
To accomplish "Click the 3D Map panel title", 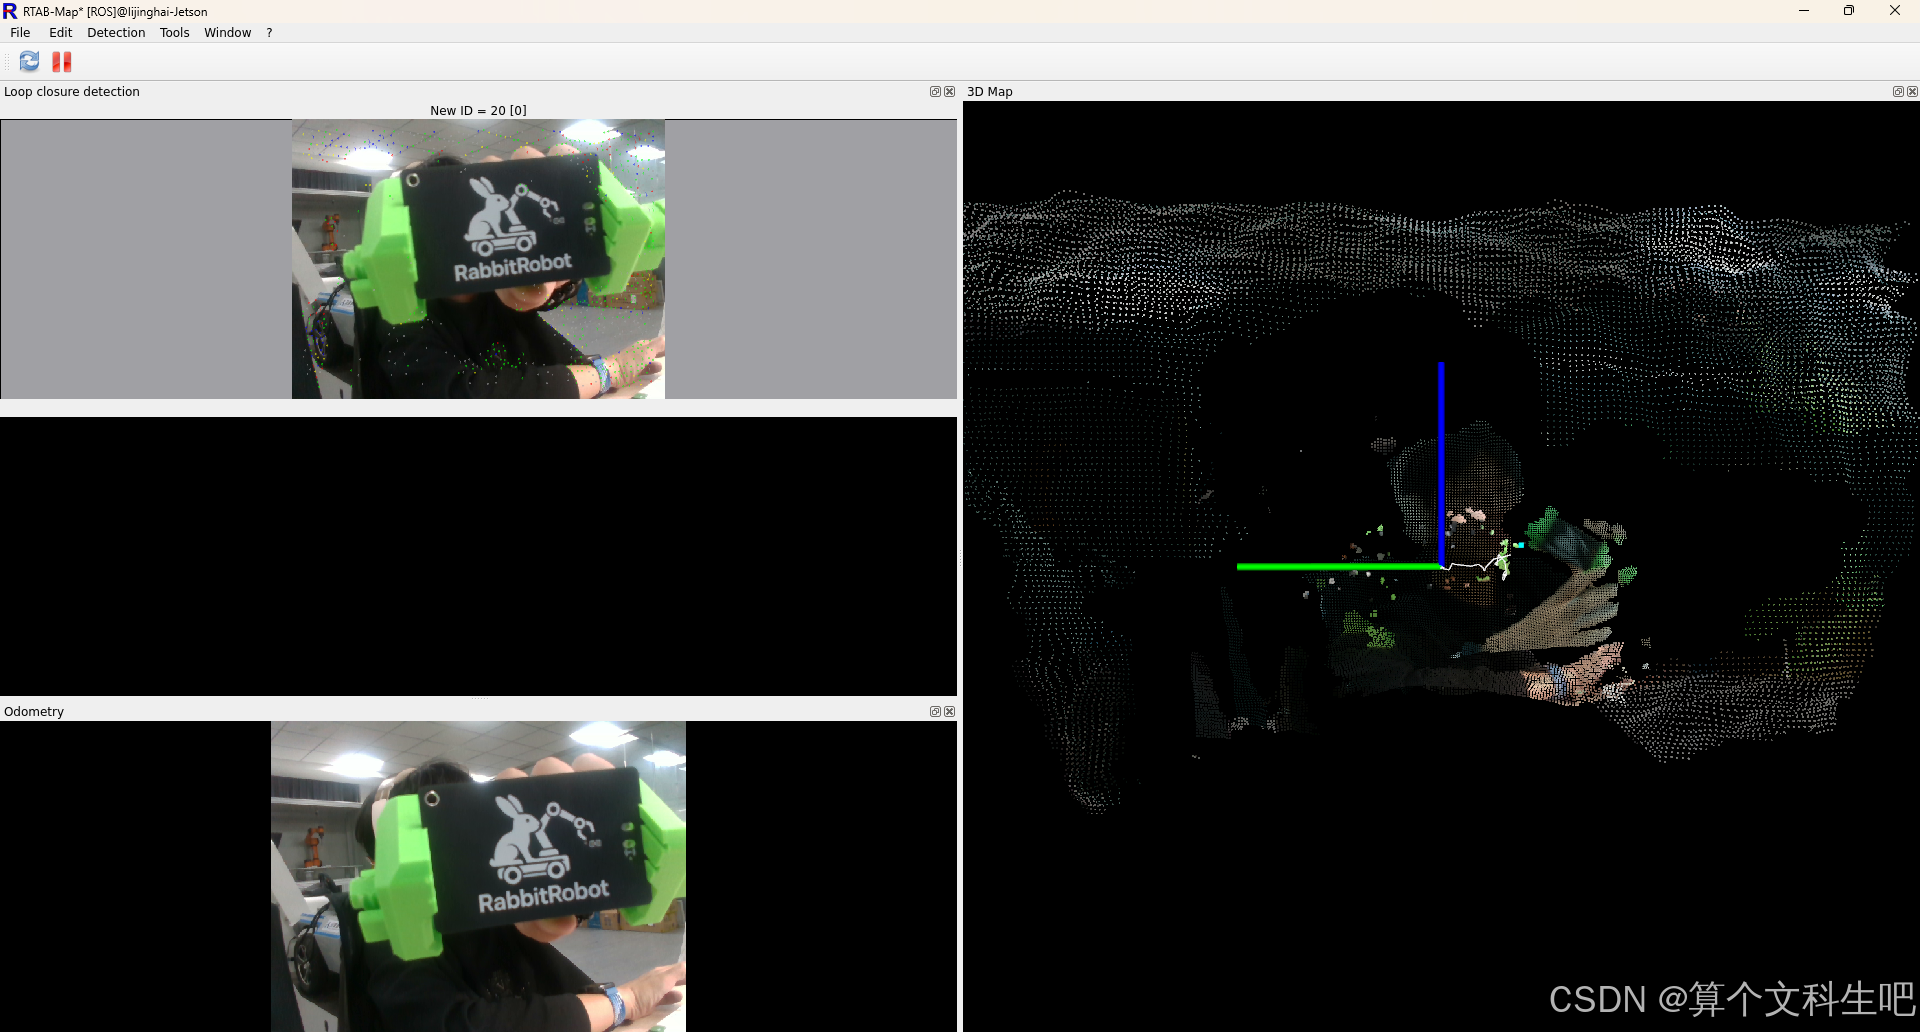I will (x=990, y=91).
